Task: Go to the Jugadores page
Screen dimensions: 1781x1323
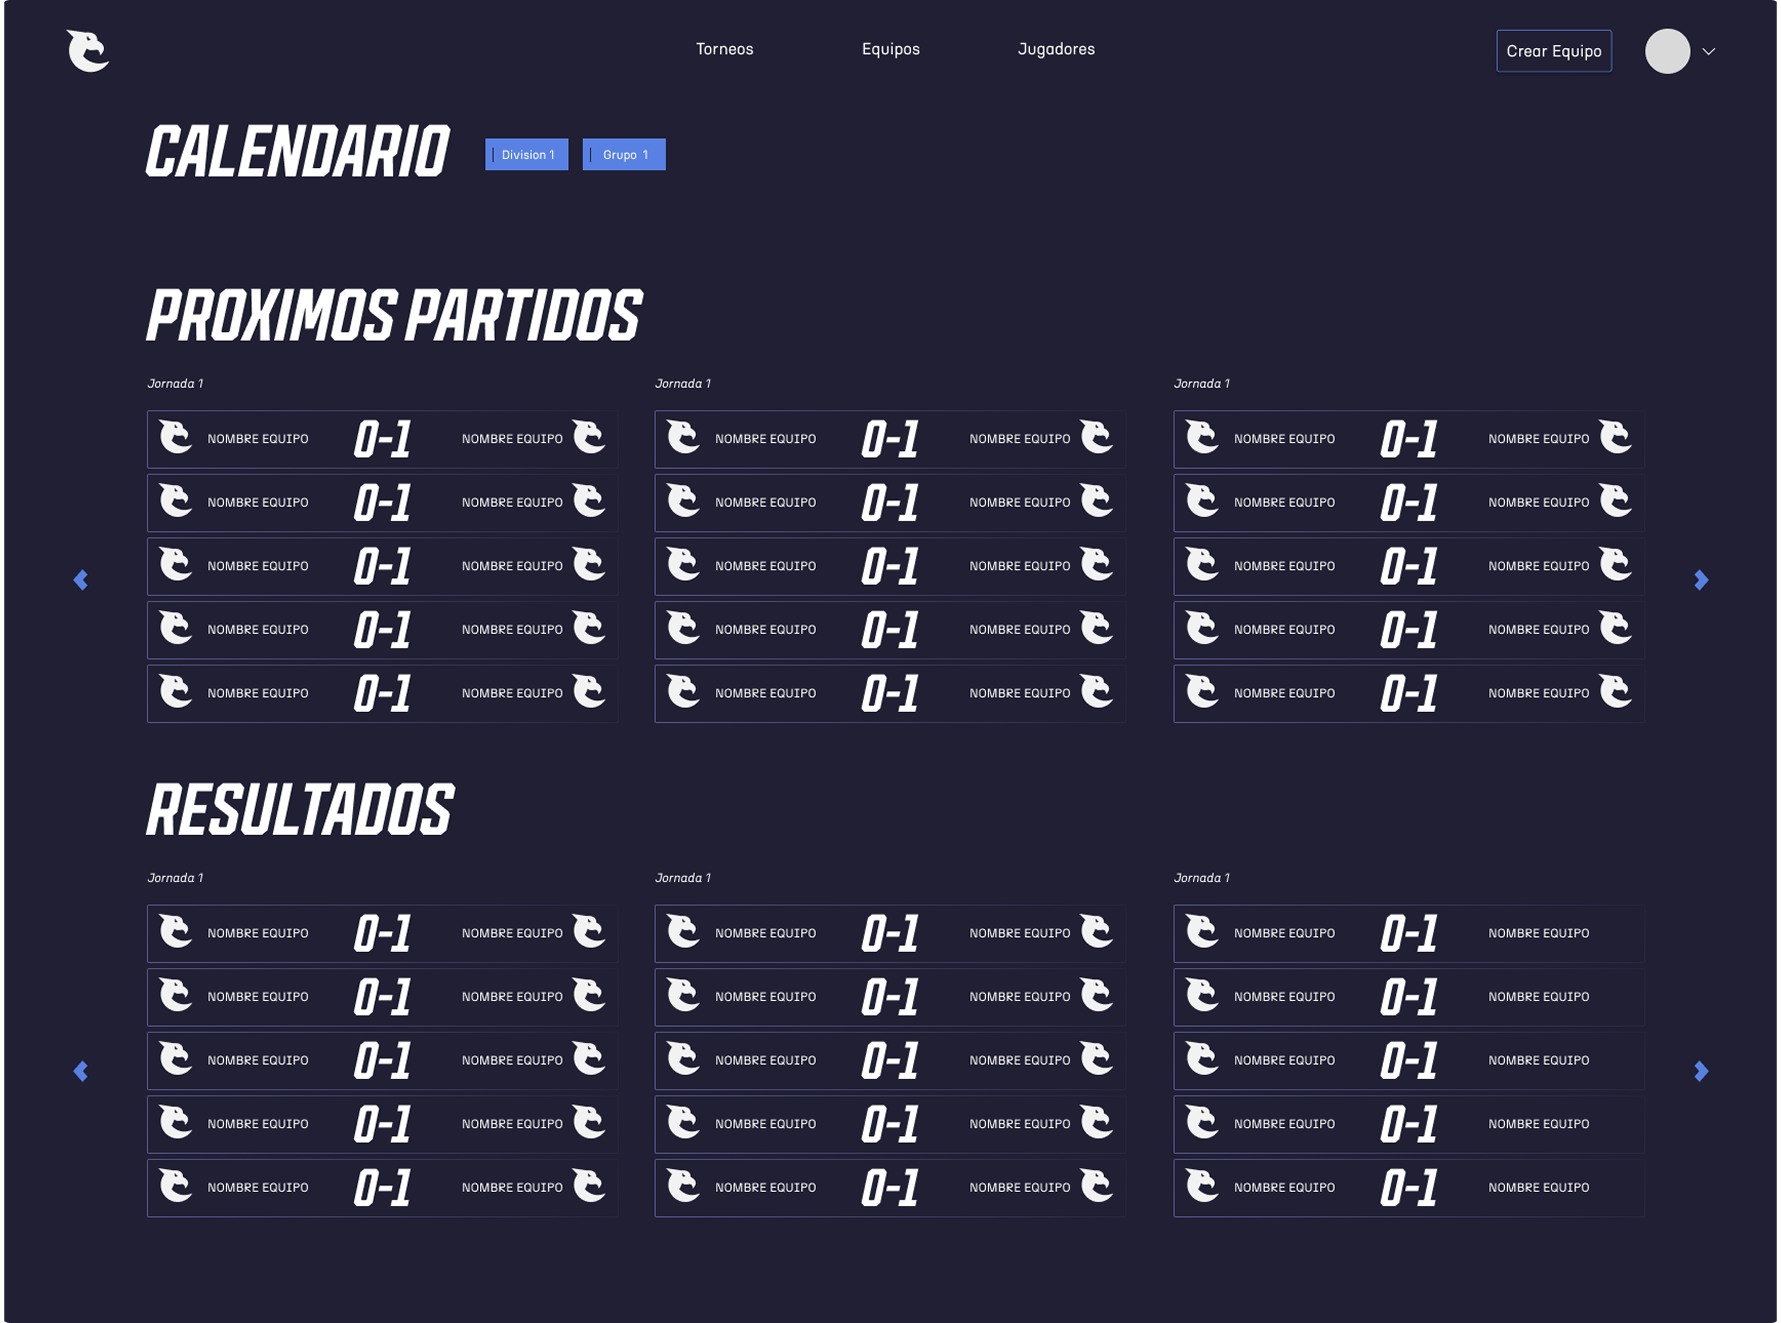Action: [x=1056, y=49]
